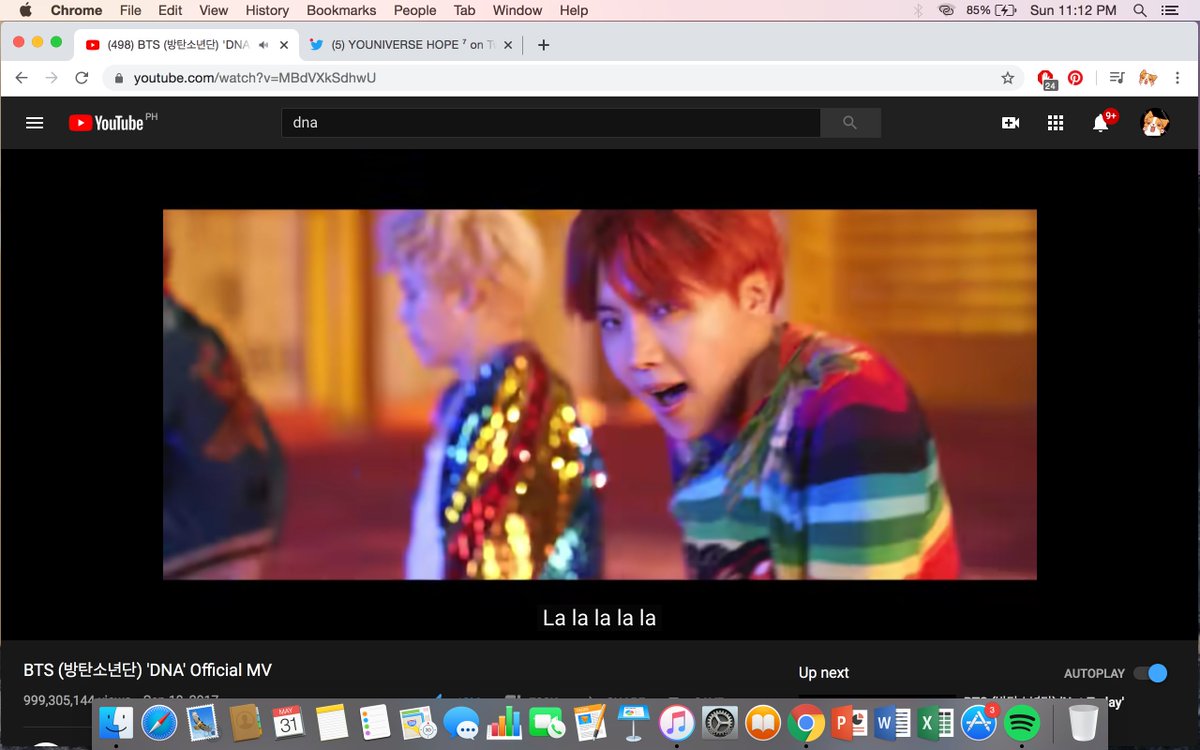Open Keynote from the dock

coord(634,721)
